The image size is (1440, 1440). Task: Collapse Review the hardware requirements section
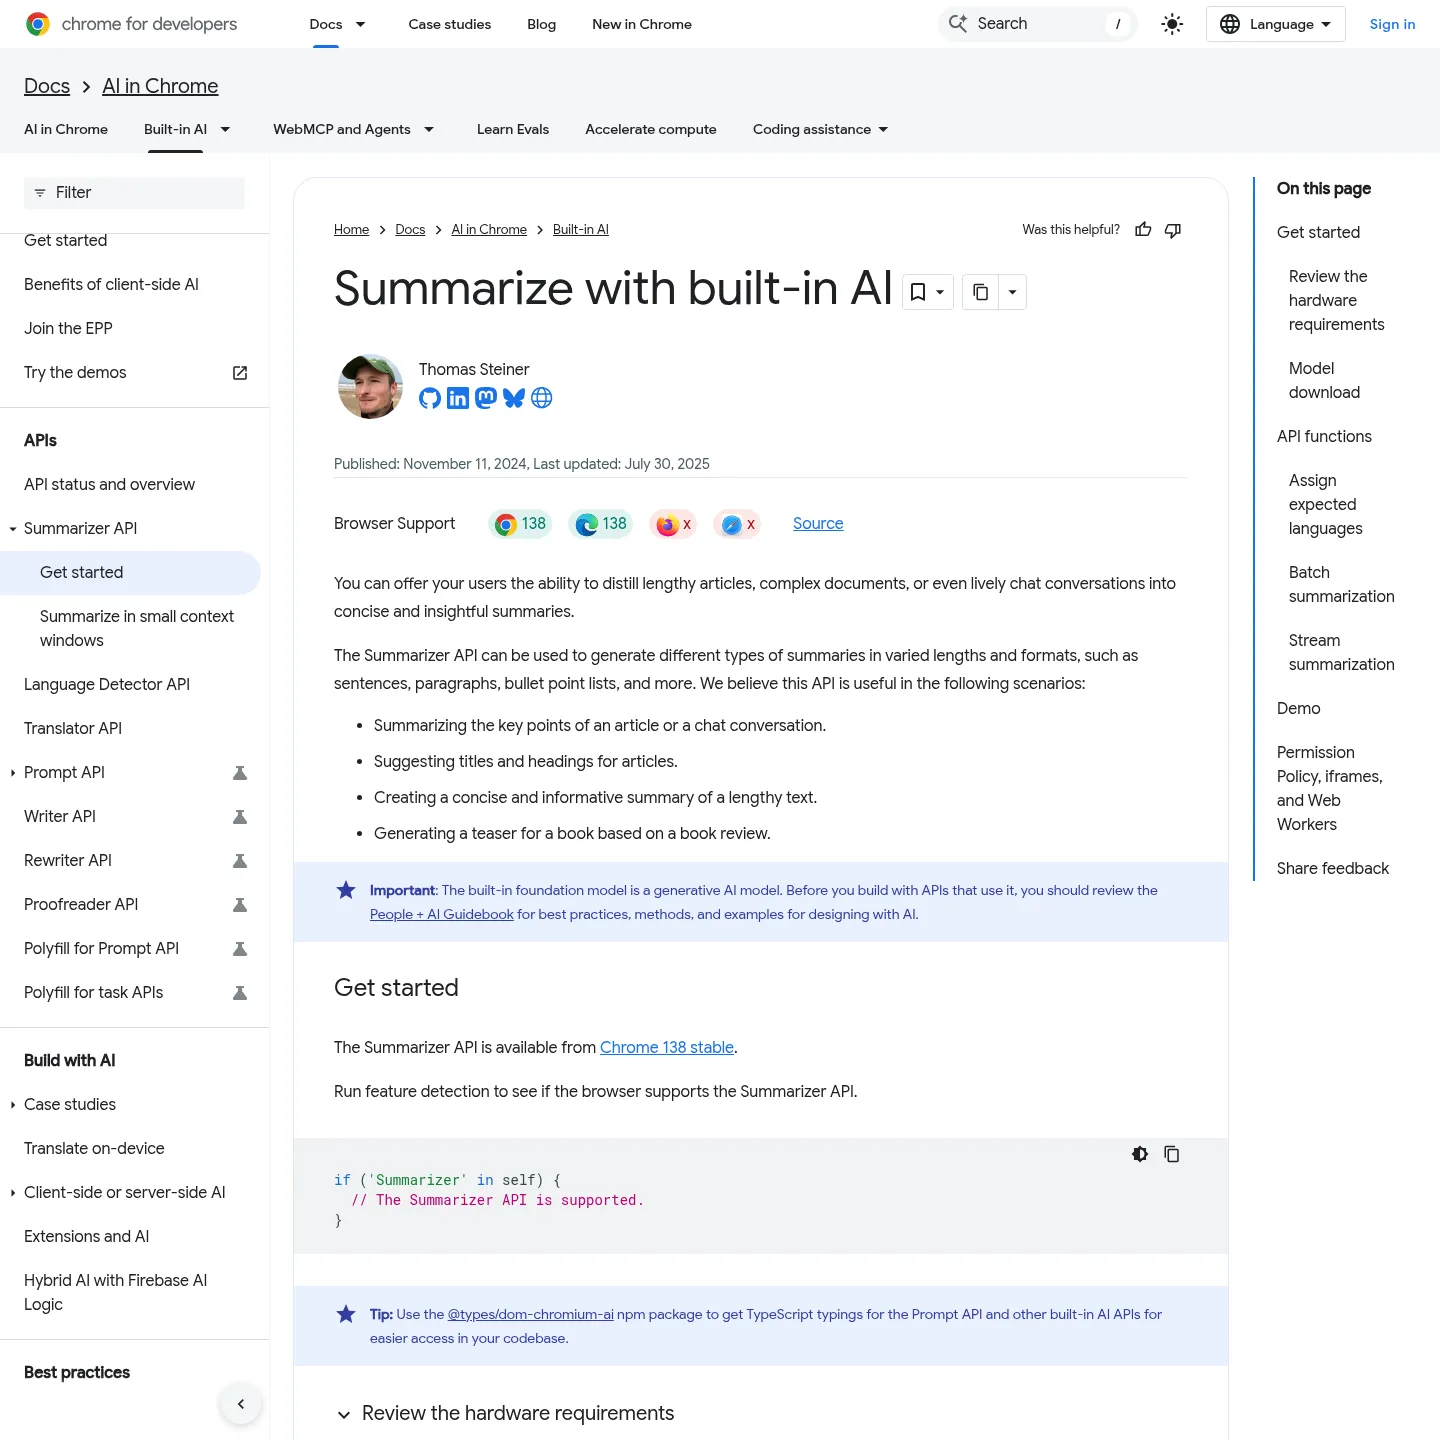[x=344, y=1414]
